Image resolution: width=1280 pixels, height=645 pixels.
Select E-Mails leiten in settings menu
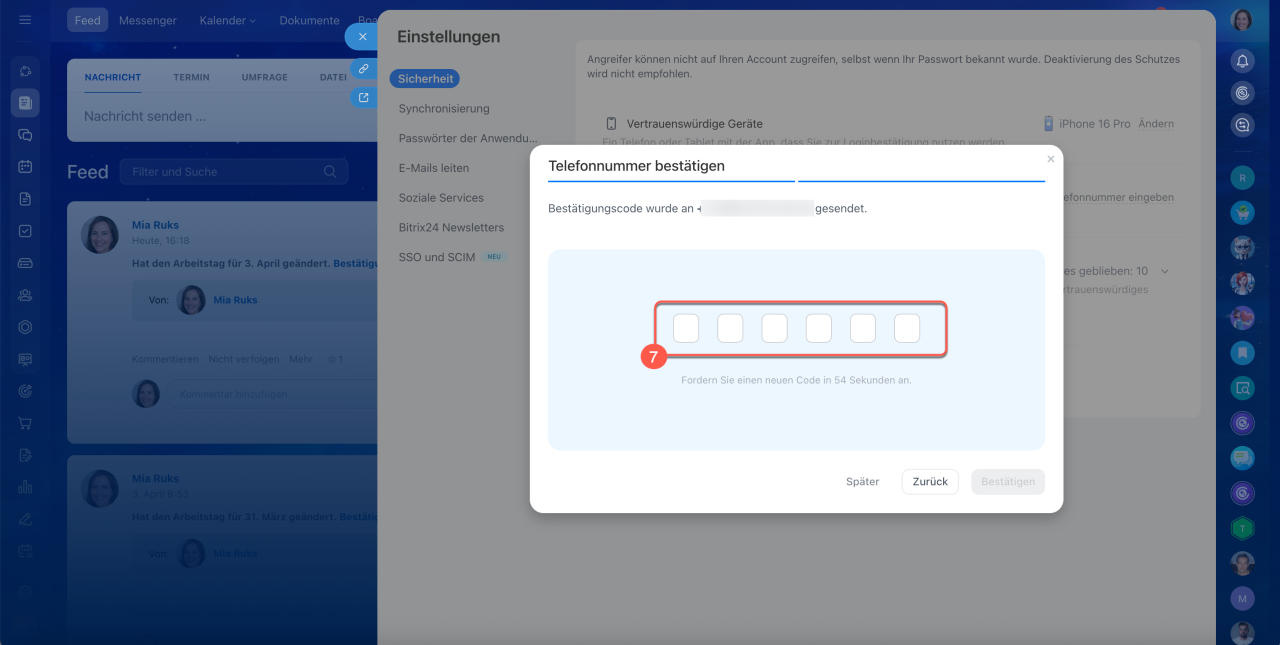click(x=433, y=168)
